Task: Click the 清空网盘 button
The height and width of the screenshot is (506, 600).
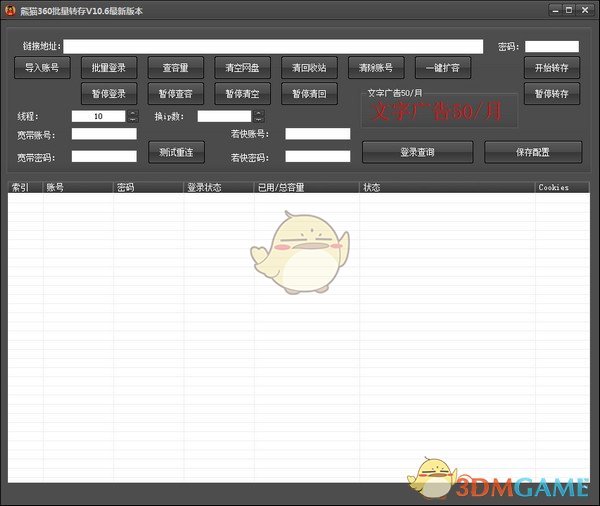Action: pyautogui.click(x=242, y=68)
